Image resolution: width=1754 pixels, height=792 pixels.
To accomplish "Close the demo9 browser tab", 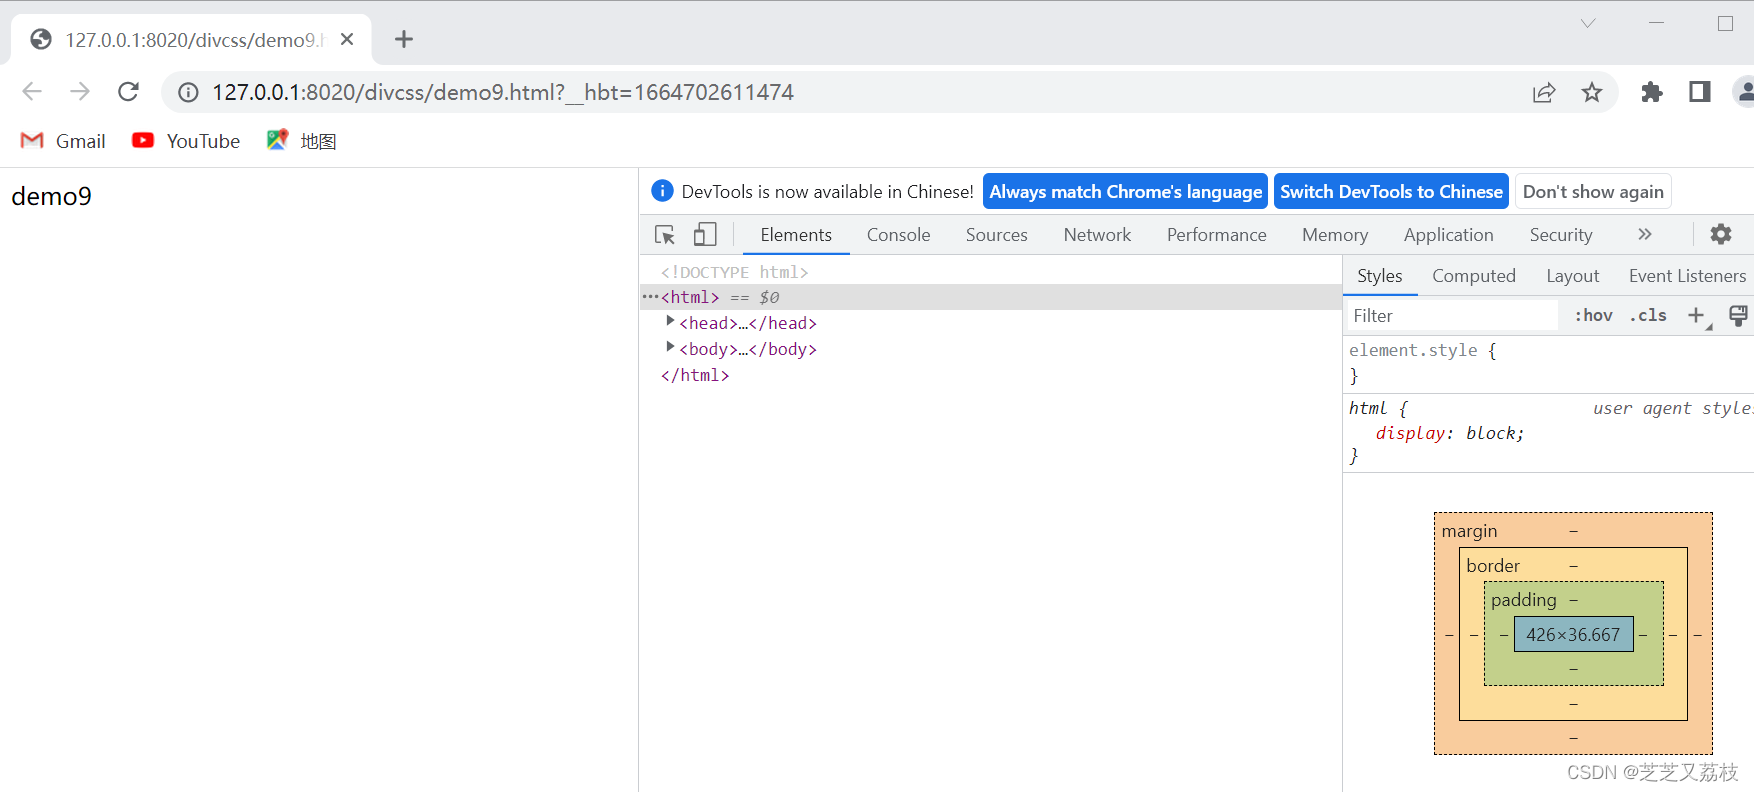I will point(347,39).
